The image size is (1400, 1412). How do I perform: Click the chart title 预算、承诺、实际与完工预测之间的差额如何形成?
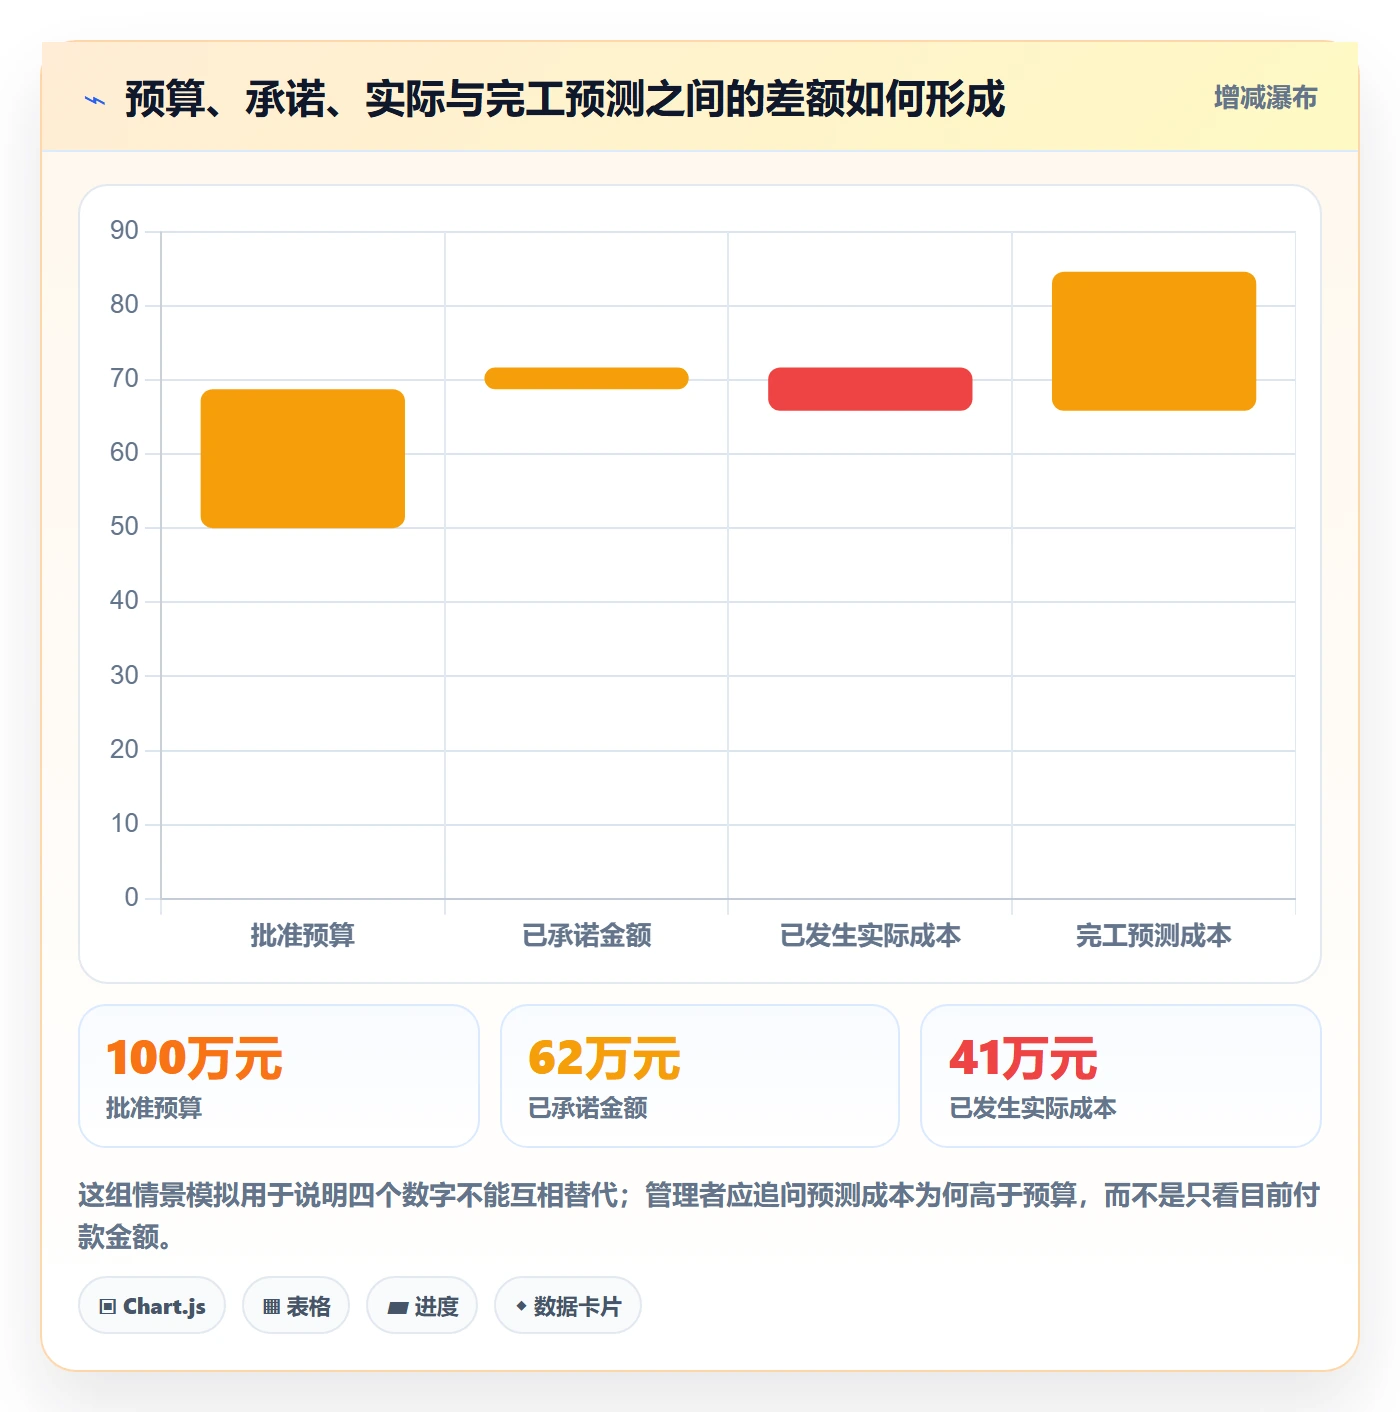tap(565, 99)
